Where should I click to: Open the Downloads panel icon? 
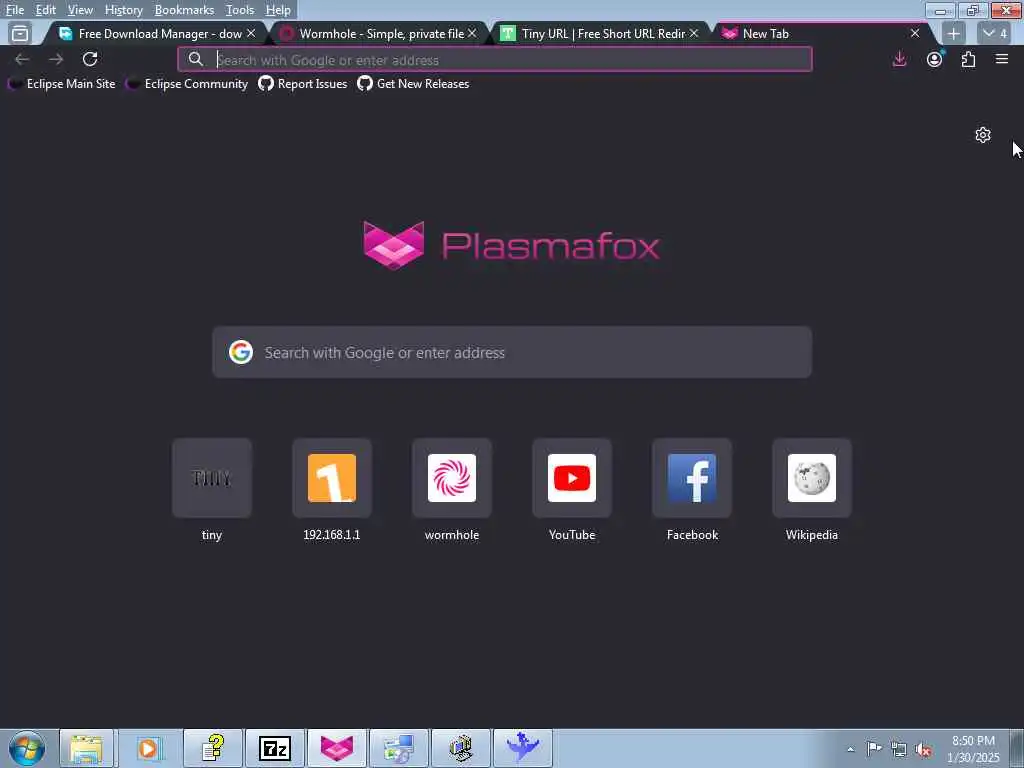[x=899, y=59]
